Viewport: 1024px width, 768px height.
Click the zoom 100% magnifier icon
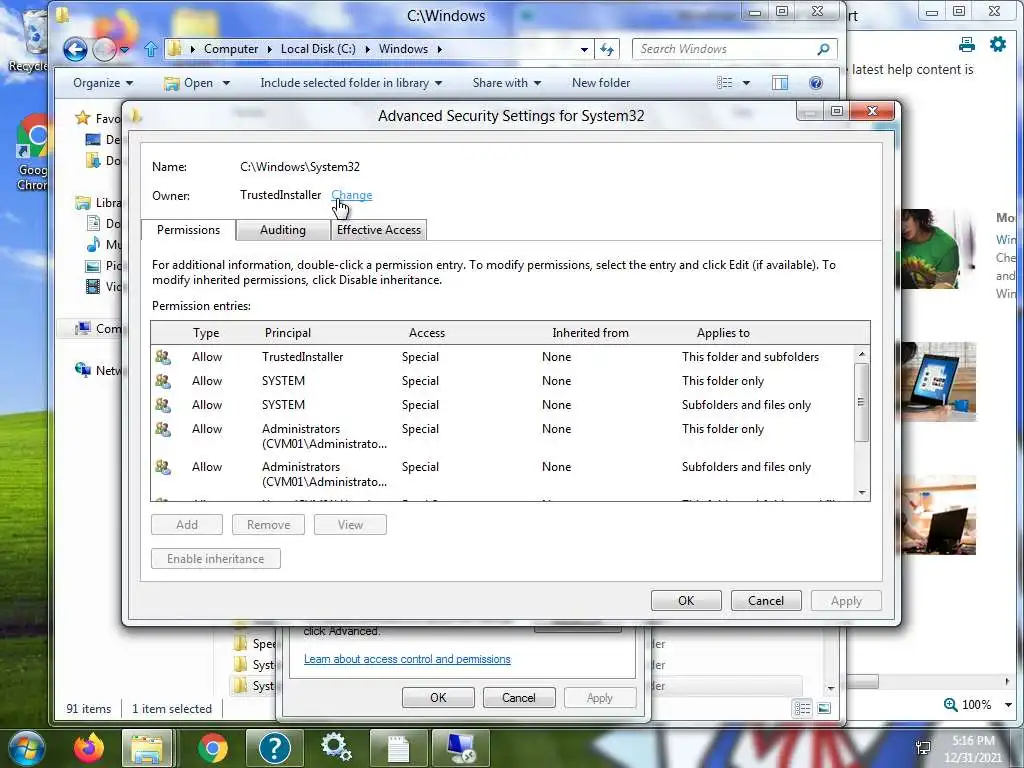point(951,705)
